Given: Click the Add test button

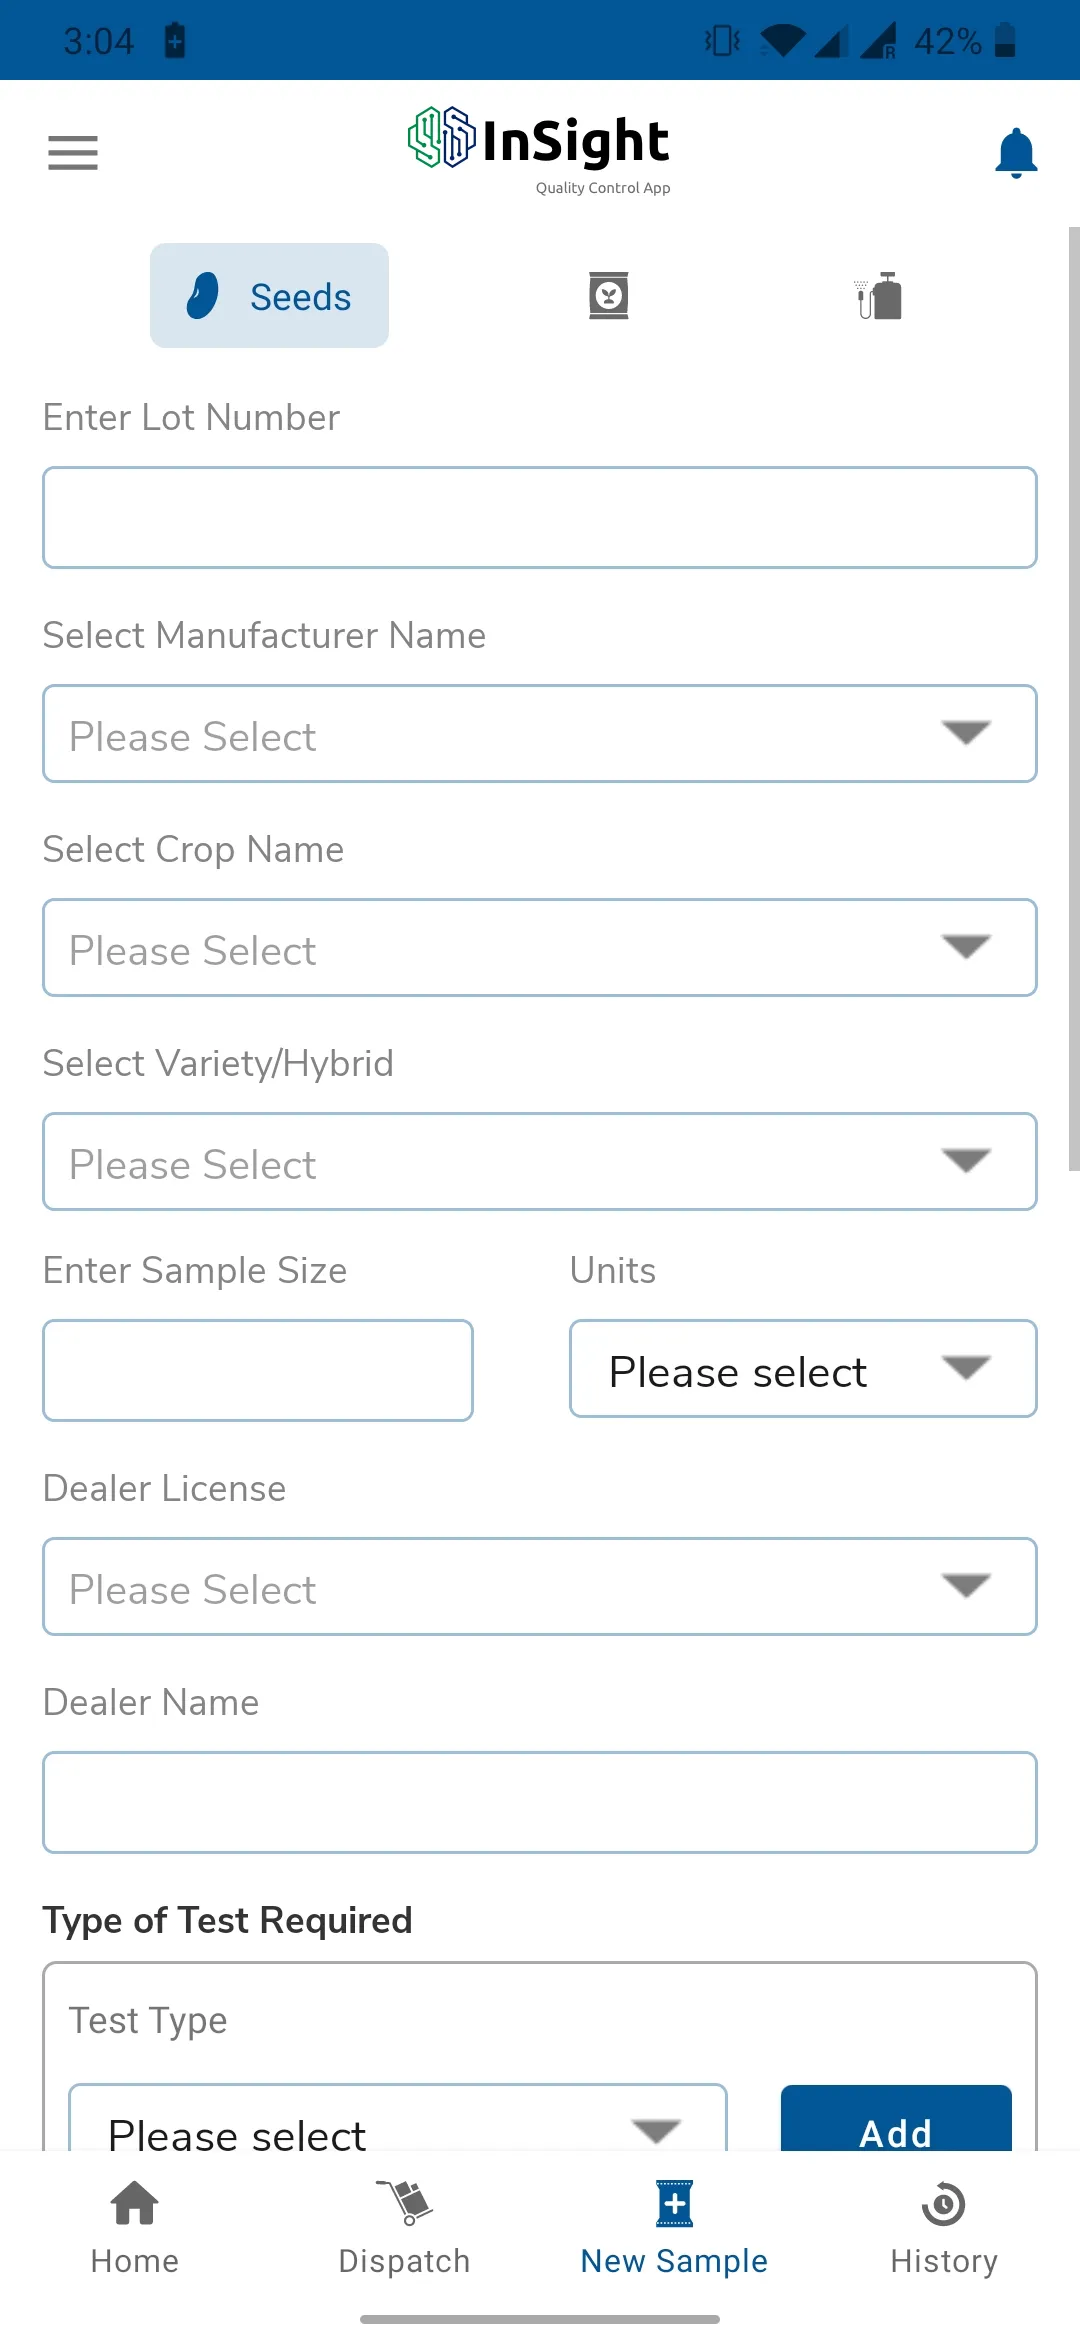Looking at the screenshot, I should point(896,2120).
